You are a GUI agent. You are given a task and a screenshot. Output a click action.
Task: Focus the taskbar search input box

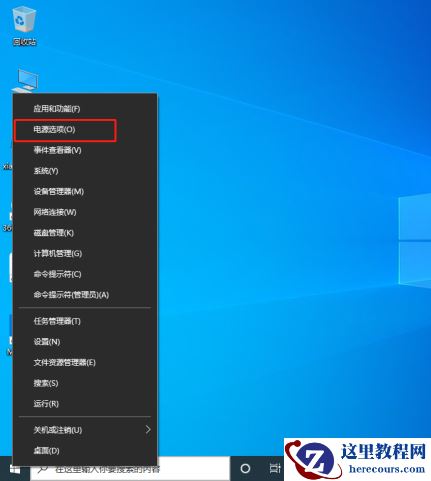point(130,469)
